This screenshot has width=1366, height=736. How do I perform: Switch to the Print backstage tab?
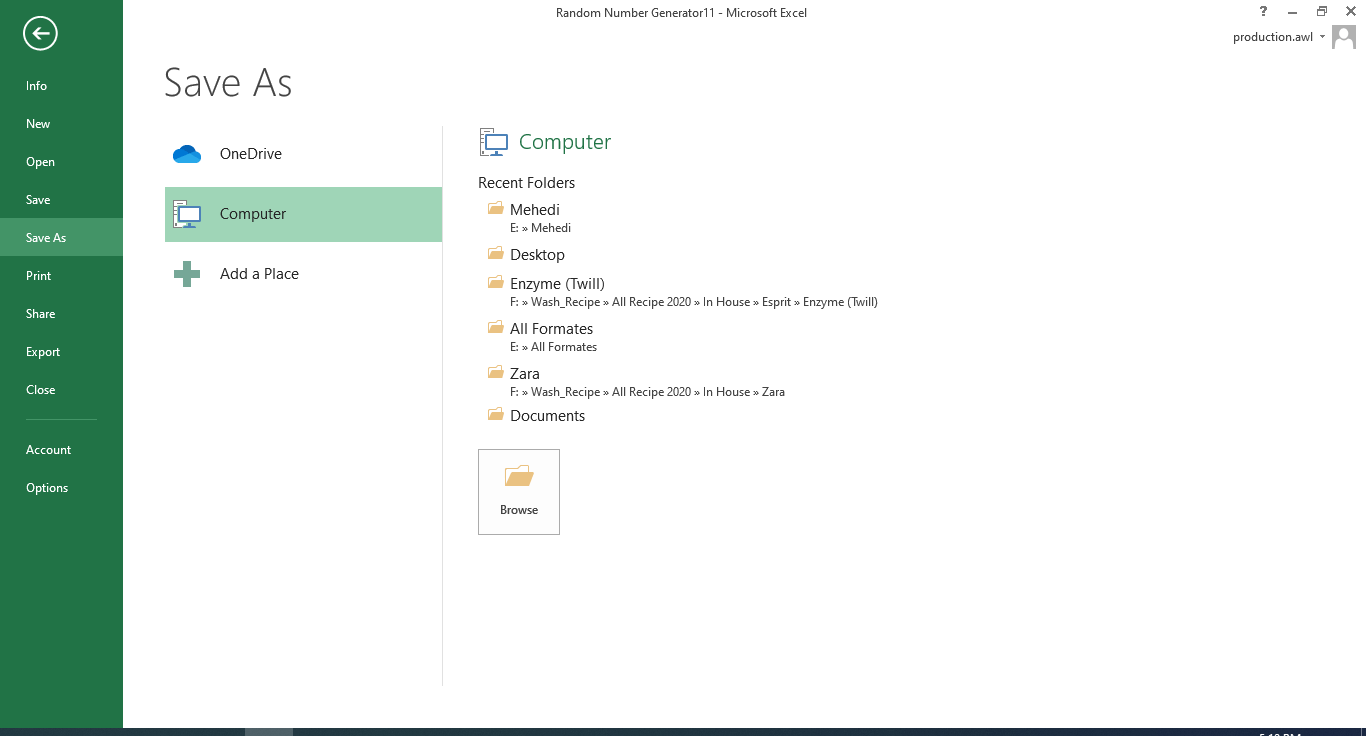point(38,275)
